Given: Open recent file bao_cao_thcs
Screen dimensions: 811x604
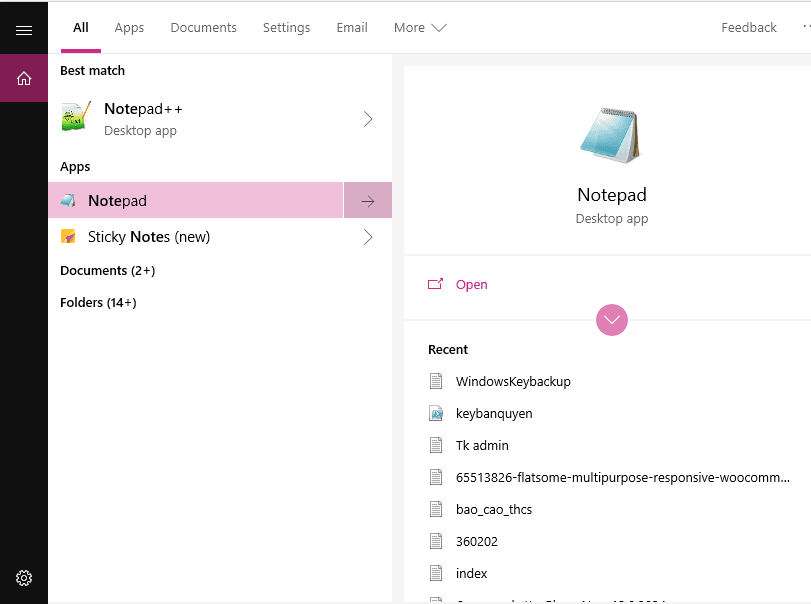Looking at the screenshot, I should [x=494, y=509].
